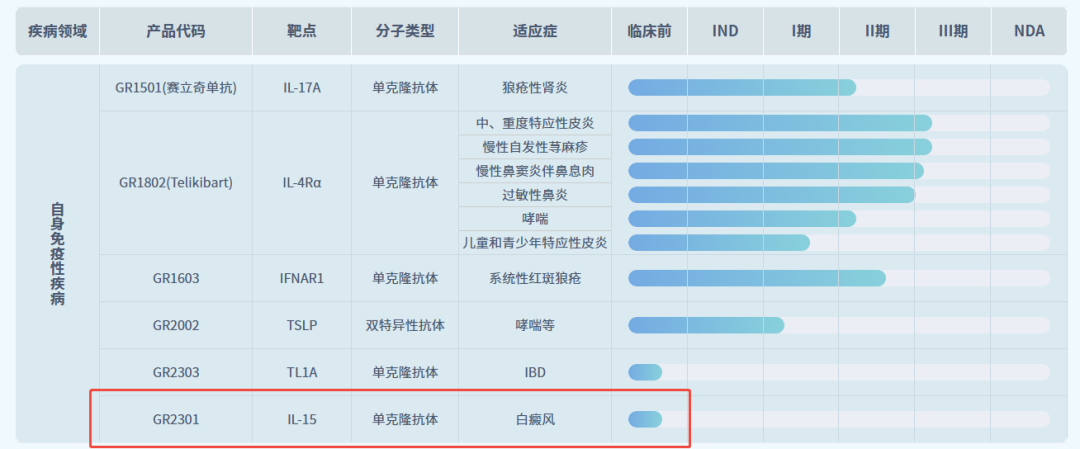Click indication 哮喘 under GR1802

(x=534, y=218)
